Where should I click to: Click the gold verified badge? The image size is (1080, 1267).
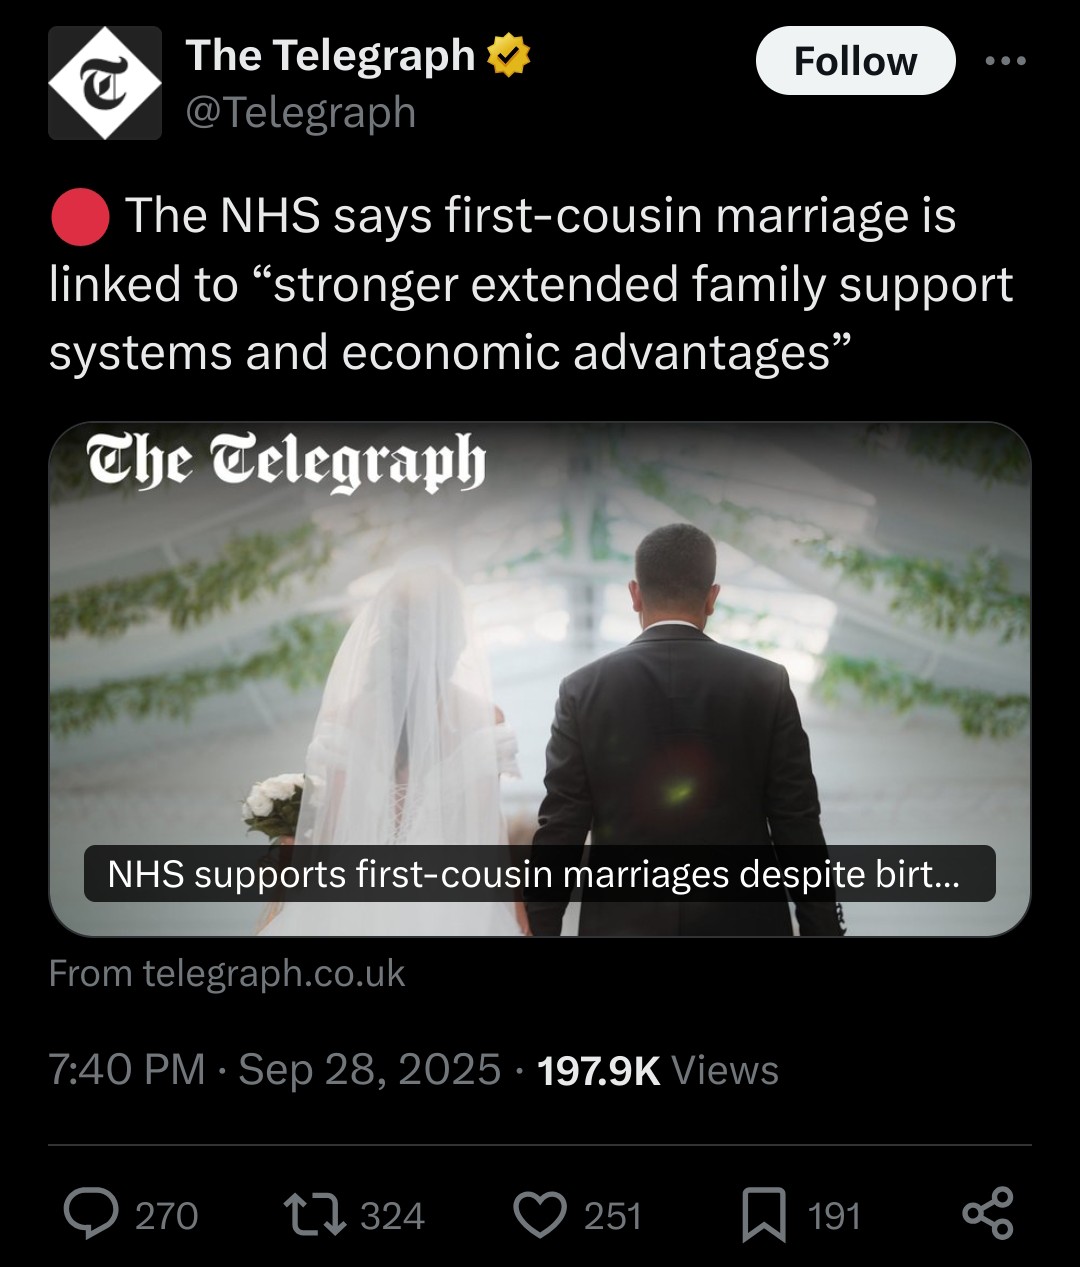(x=508, y=55)
